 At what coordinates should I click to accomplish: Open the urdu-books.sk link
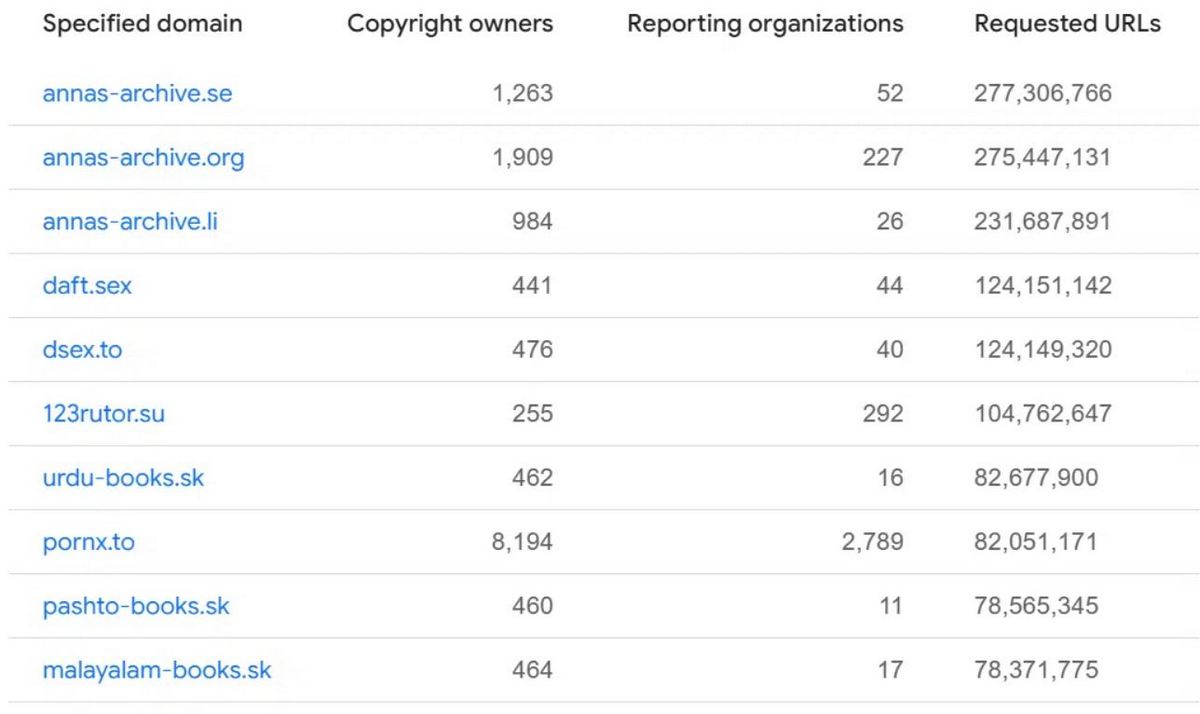123,478
